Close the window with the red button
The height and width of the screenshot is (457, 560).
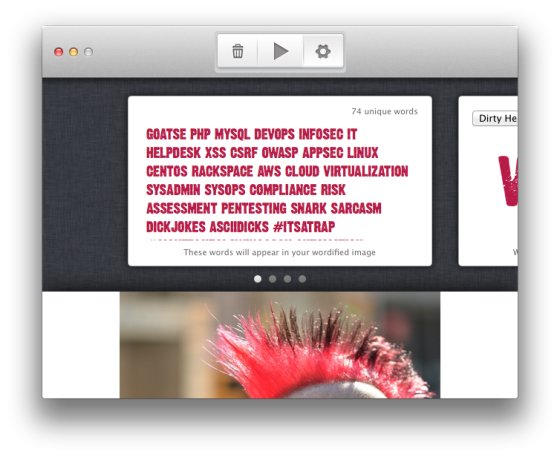pos(59,52)
